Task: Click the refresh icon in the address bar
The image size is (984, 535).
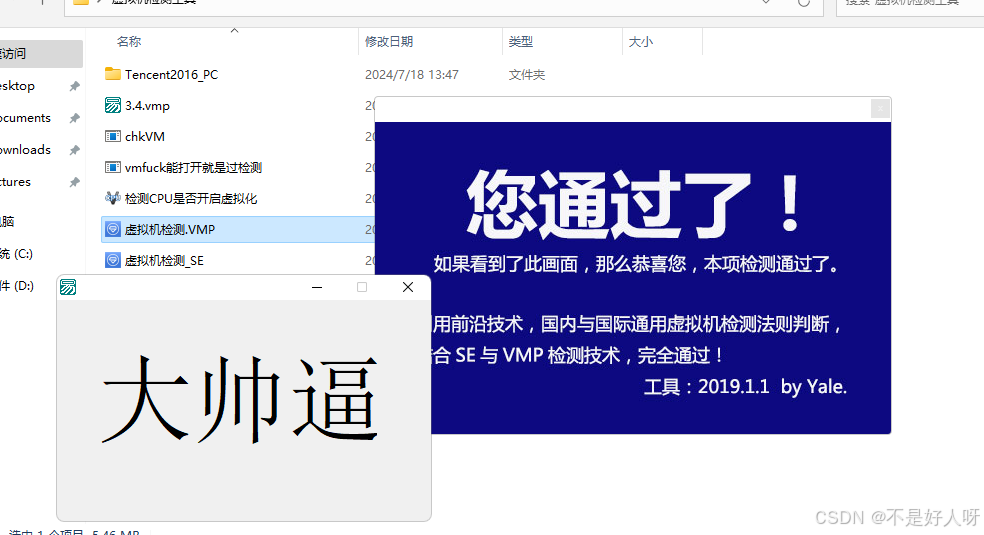Action: pos(803,3)
